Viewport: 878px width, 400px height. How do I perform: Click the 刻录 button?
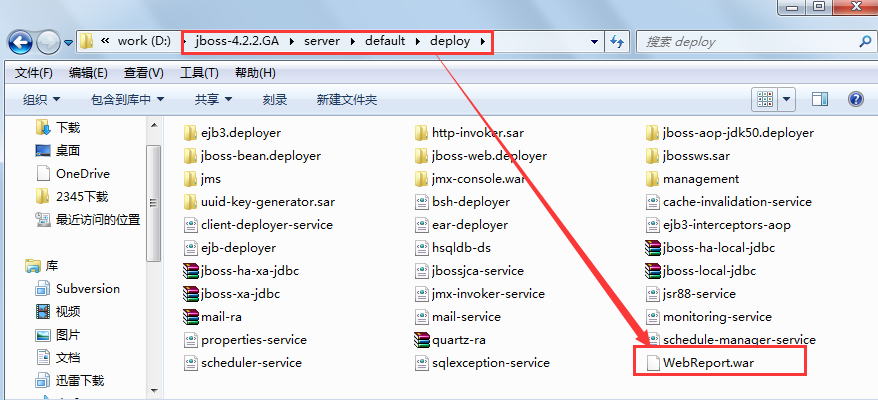click(275, 100)
